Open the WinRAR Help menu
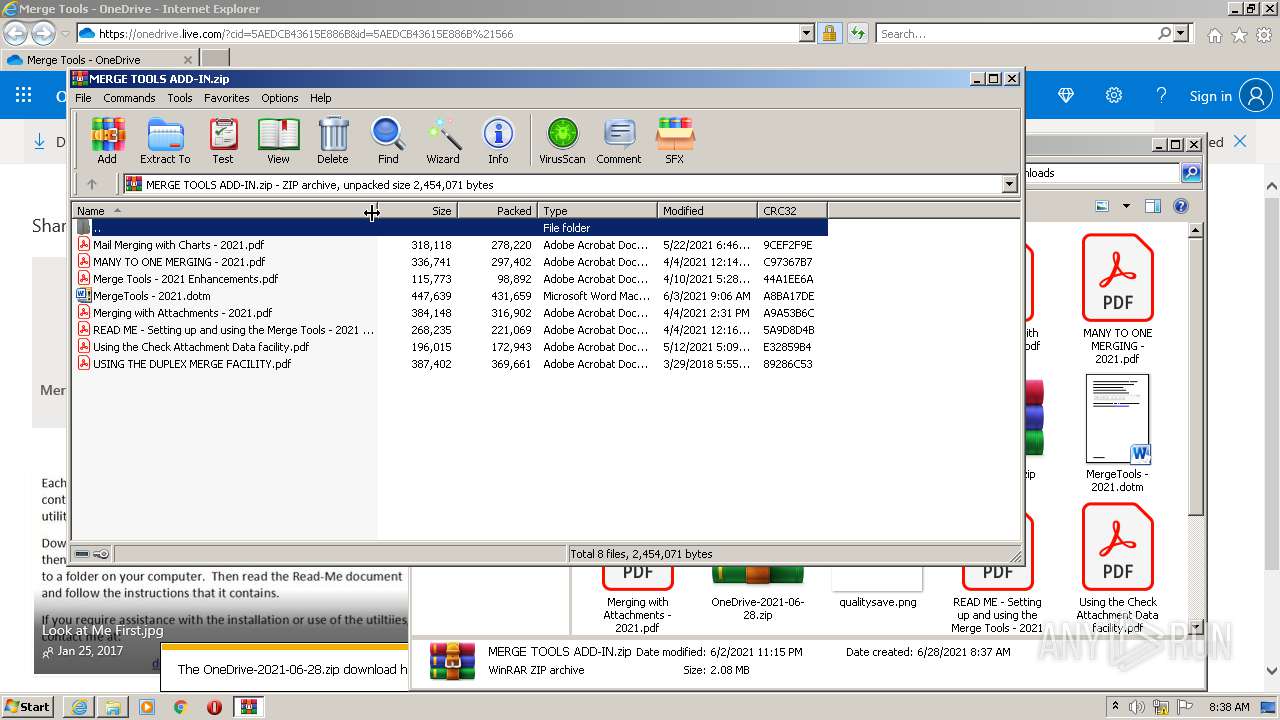The image size is (1280, 720). (321, 98)
